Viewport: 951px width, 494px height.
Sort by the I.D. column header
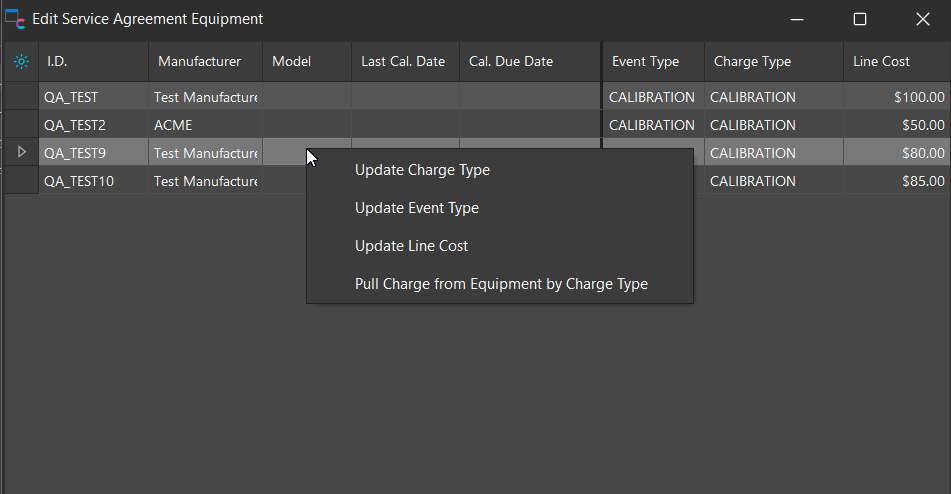(x=93, y=62)
